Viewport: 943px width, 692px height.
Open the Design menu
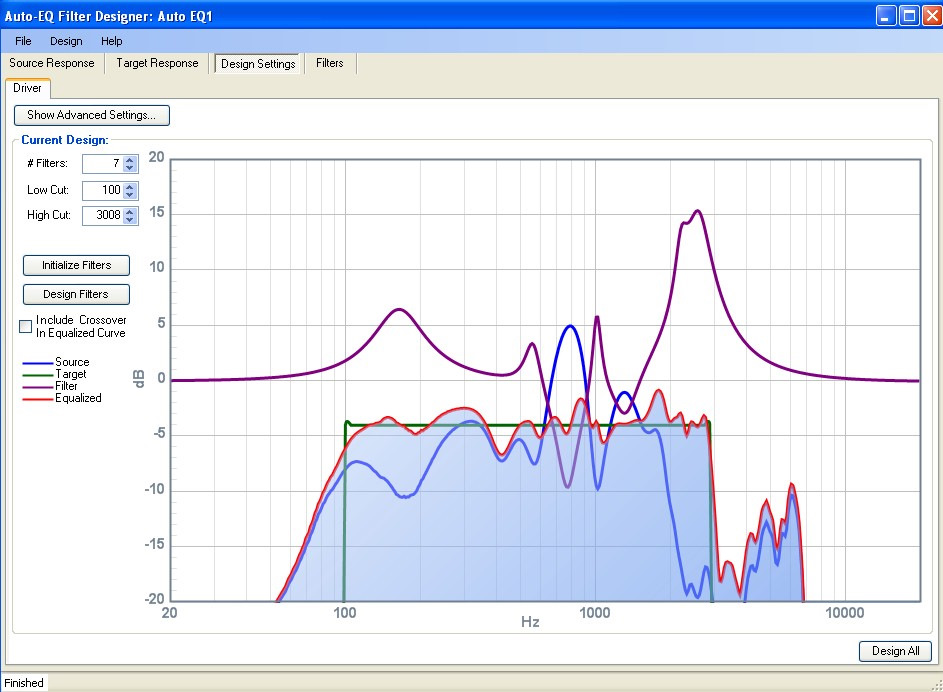point(66,41)
